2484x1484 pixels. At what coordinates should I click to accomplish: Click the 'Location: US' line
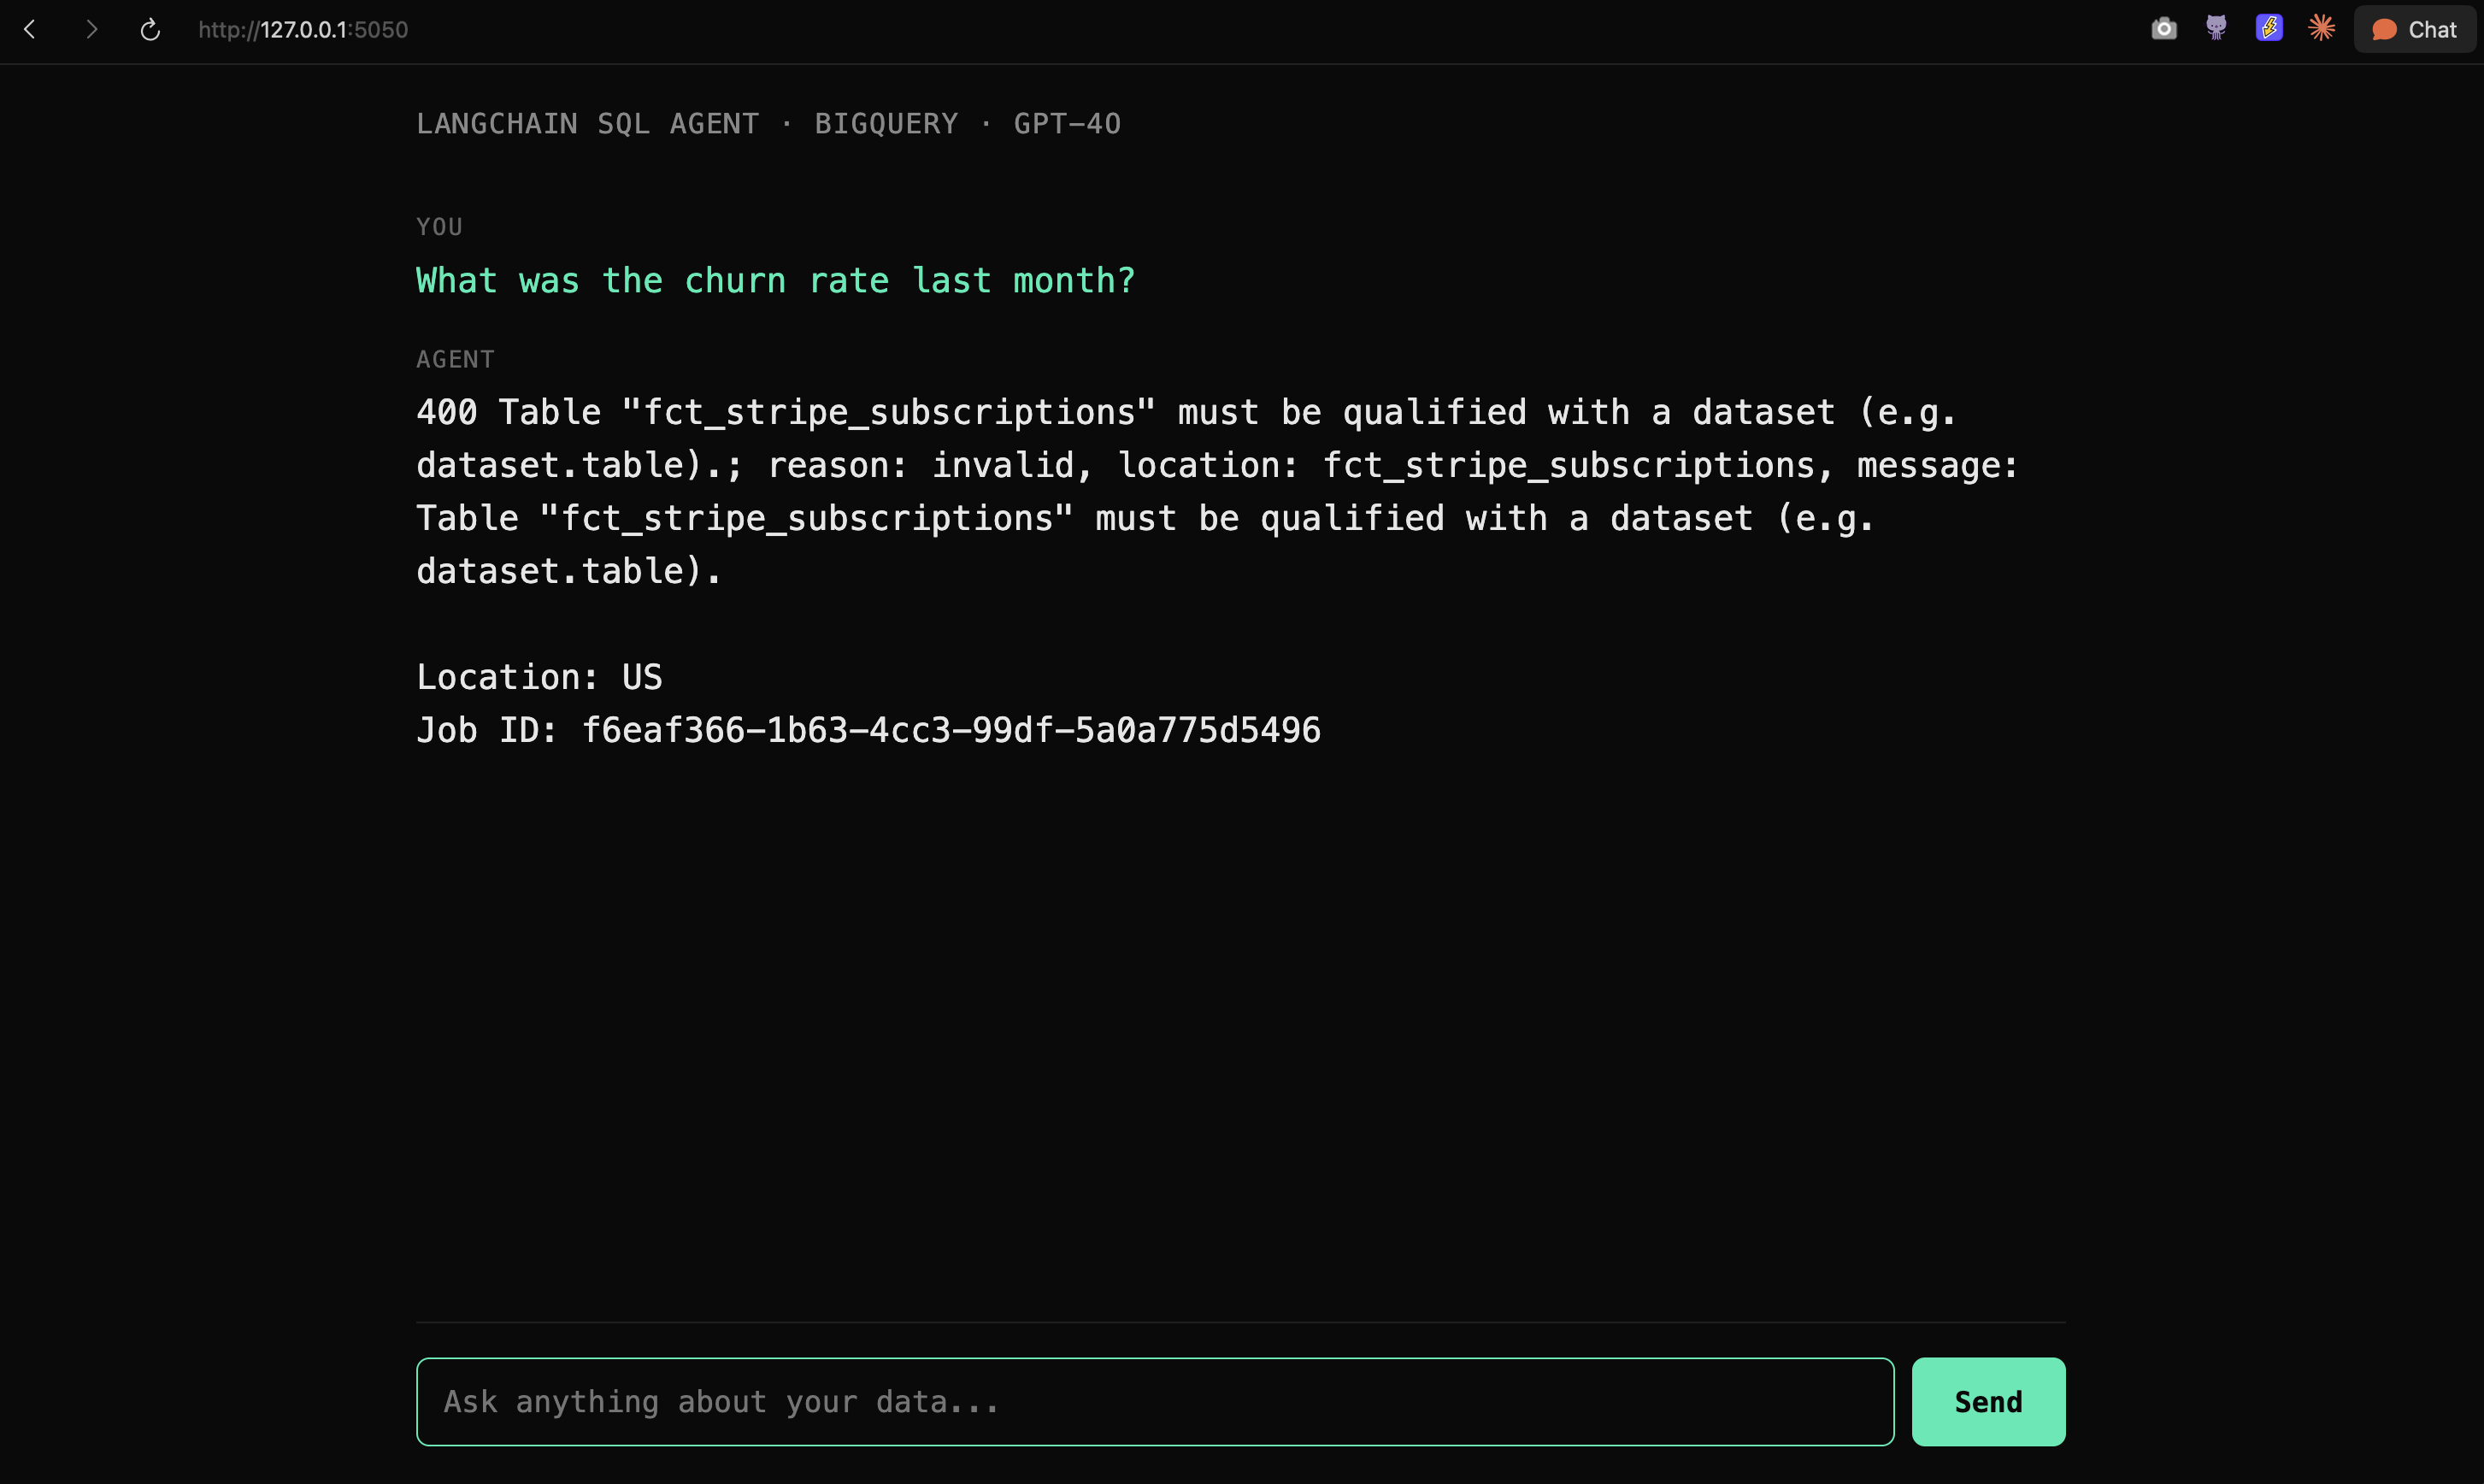pyautogui.click(x=539, y=677)
